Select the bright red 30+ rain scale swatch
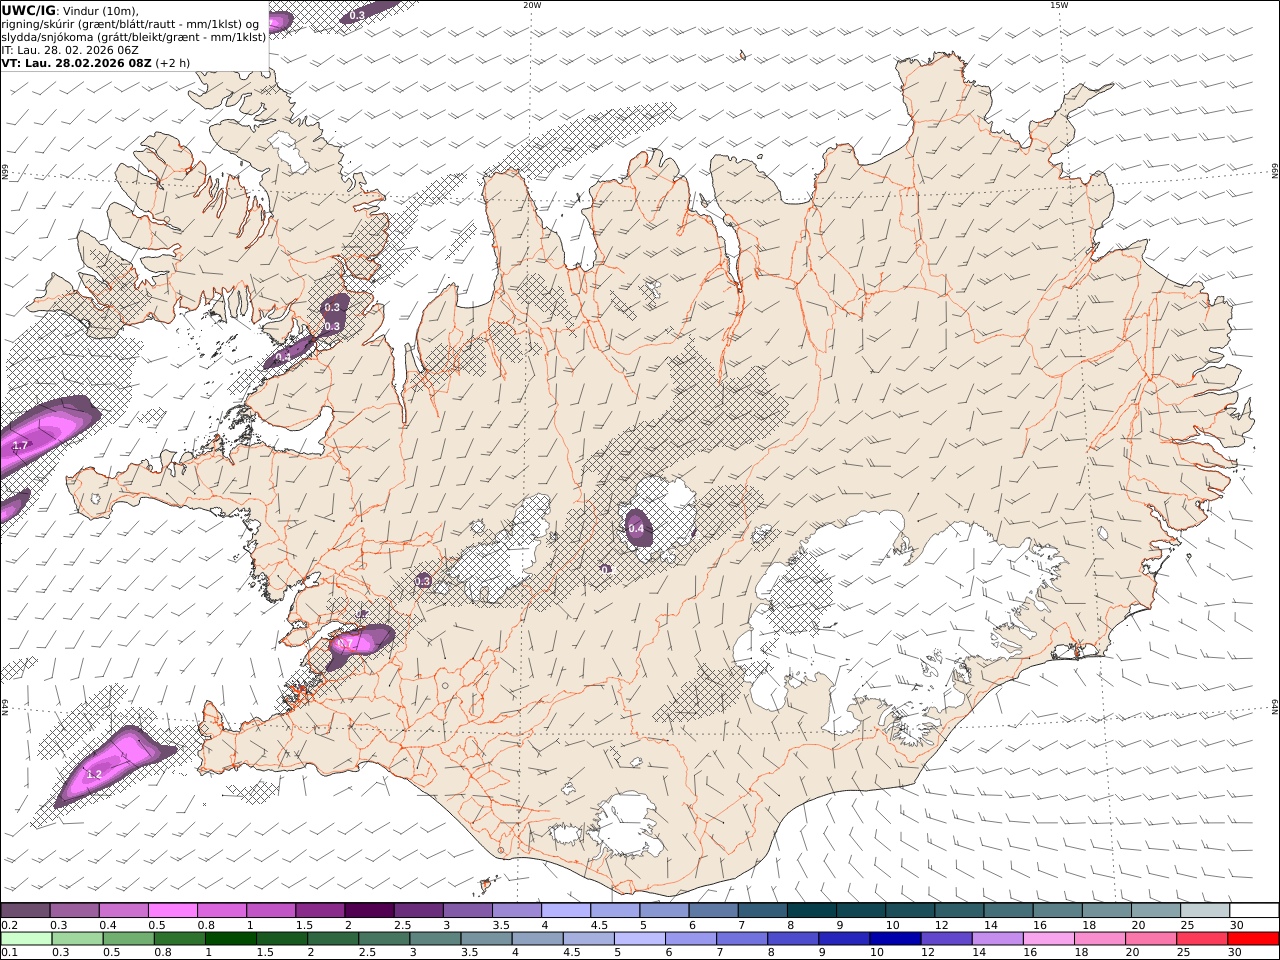The width and height of the screenshot is (1280, 960). coord(1253,939)
